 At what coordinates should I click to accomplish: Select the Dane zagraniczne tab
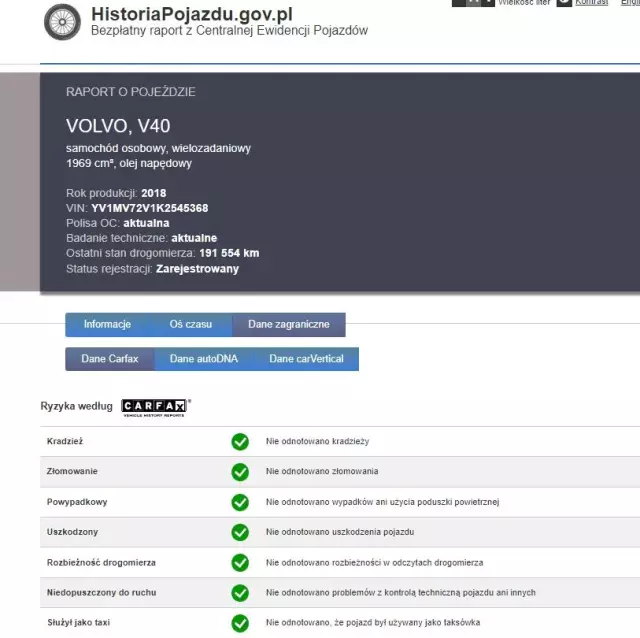289,325
